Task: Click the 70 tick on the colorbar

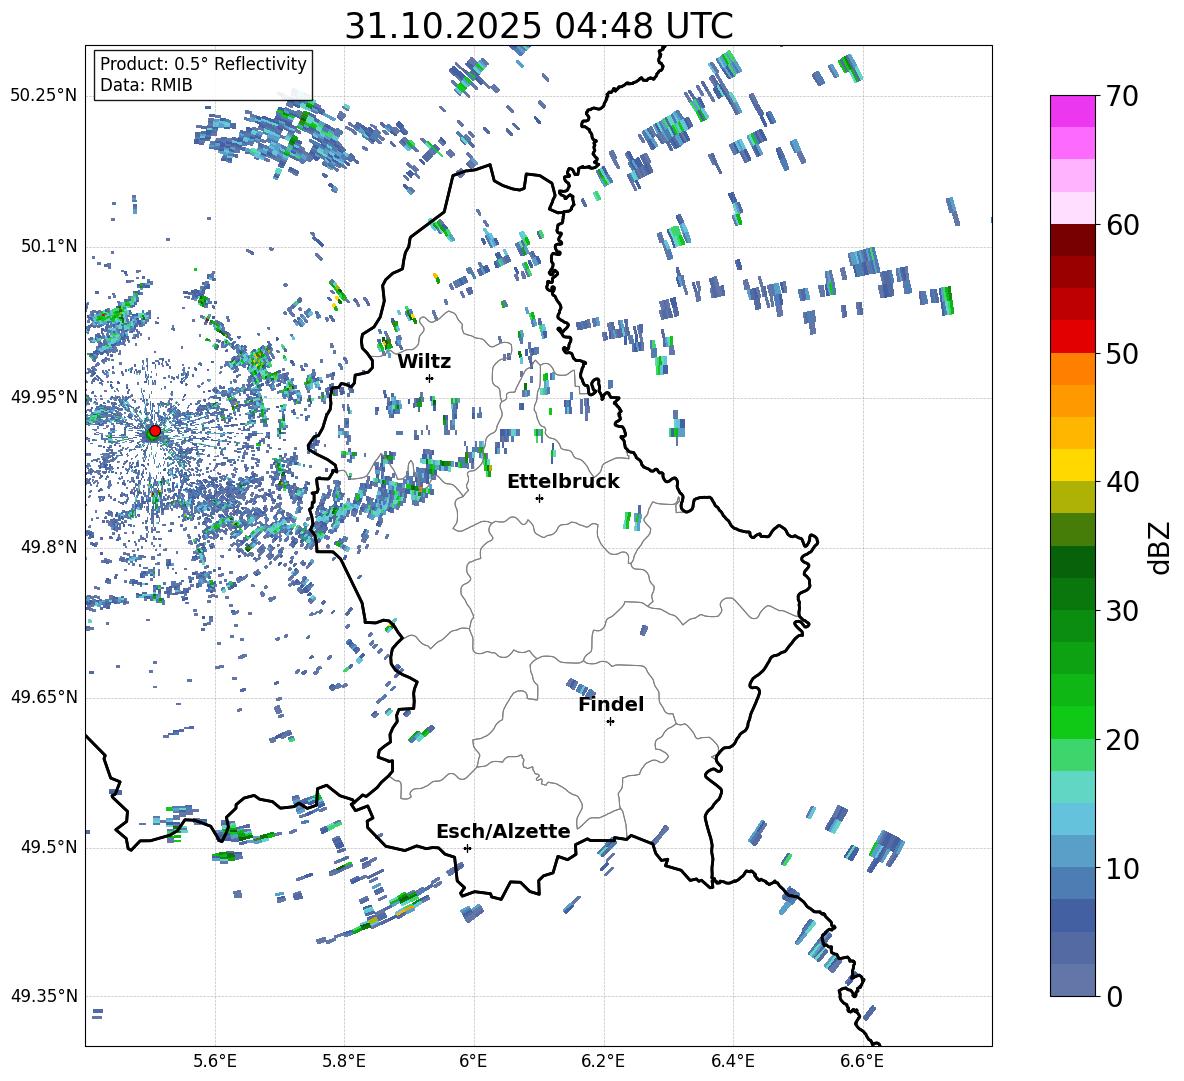Action: (x=1122, y=96)
